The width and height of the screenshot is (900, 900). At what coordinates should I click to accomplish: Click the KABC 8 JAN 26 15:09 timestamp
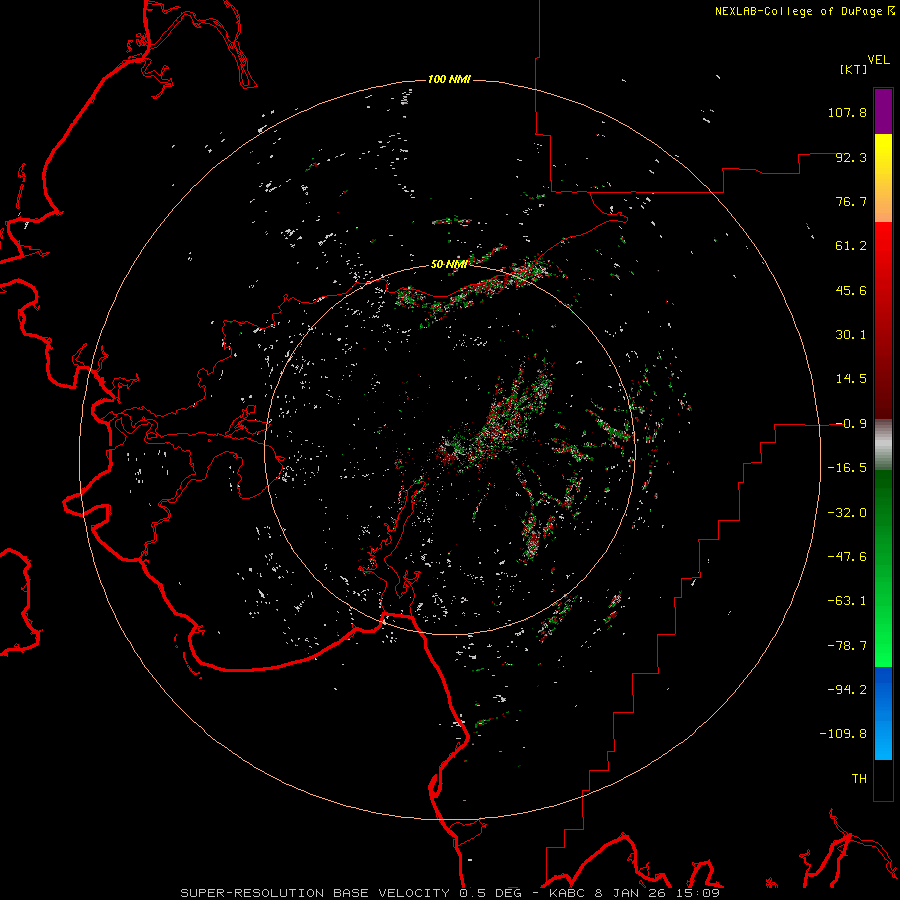click(x=634, y=893)
